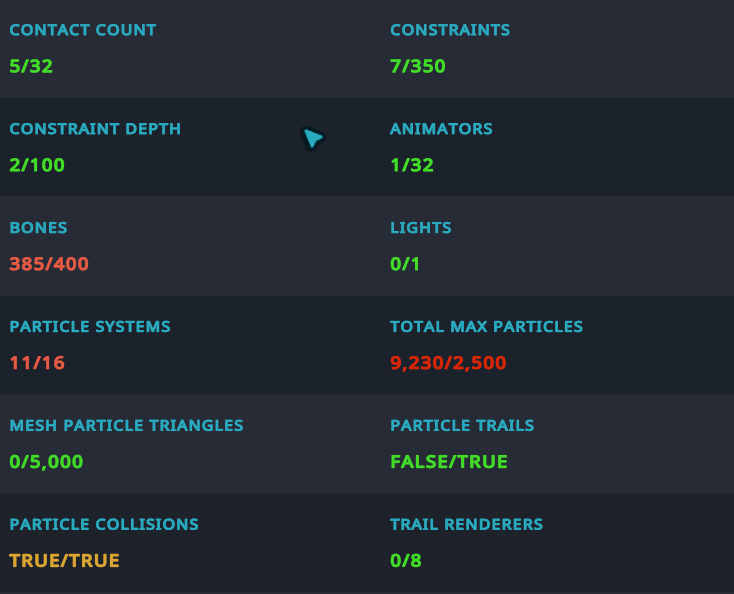Select the 2/100 constraint depth value
The width and height of the screenshot is (734, 594).
[37, 166]
